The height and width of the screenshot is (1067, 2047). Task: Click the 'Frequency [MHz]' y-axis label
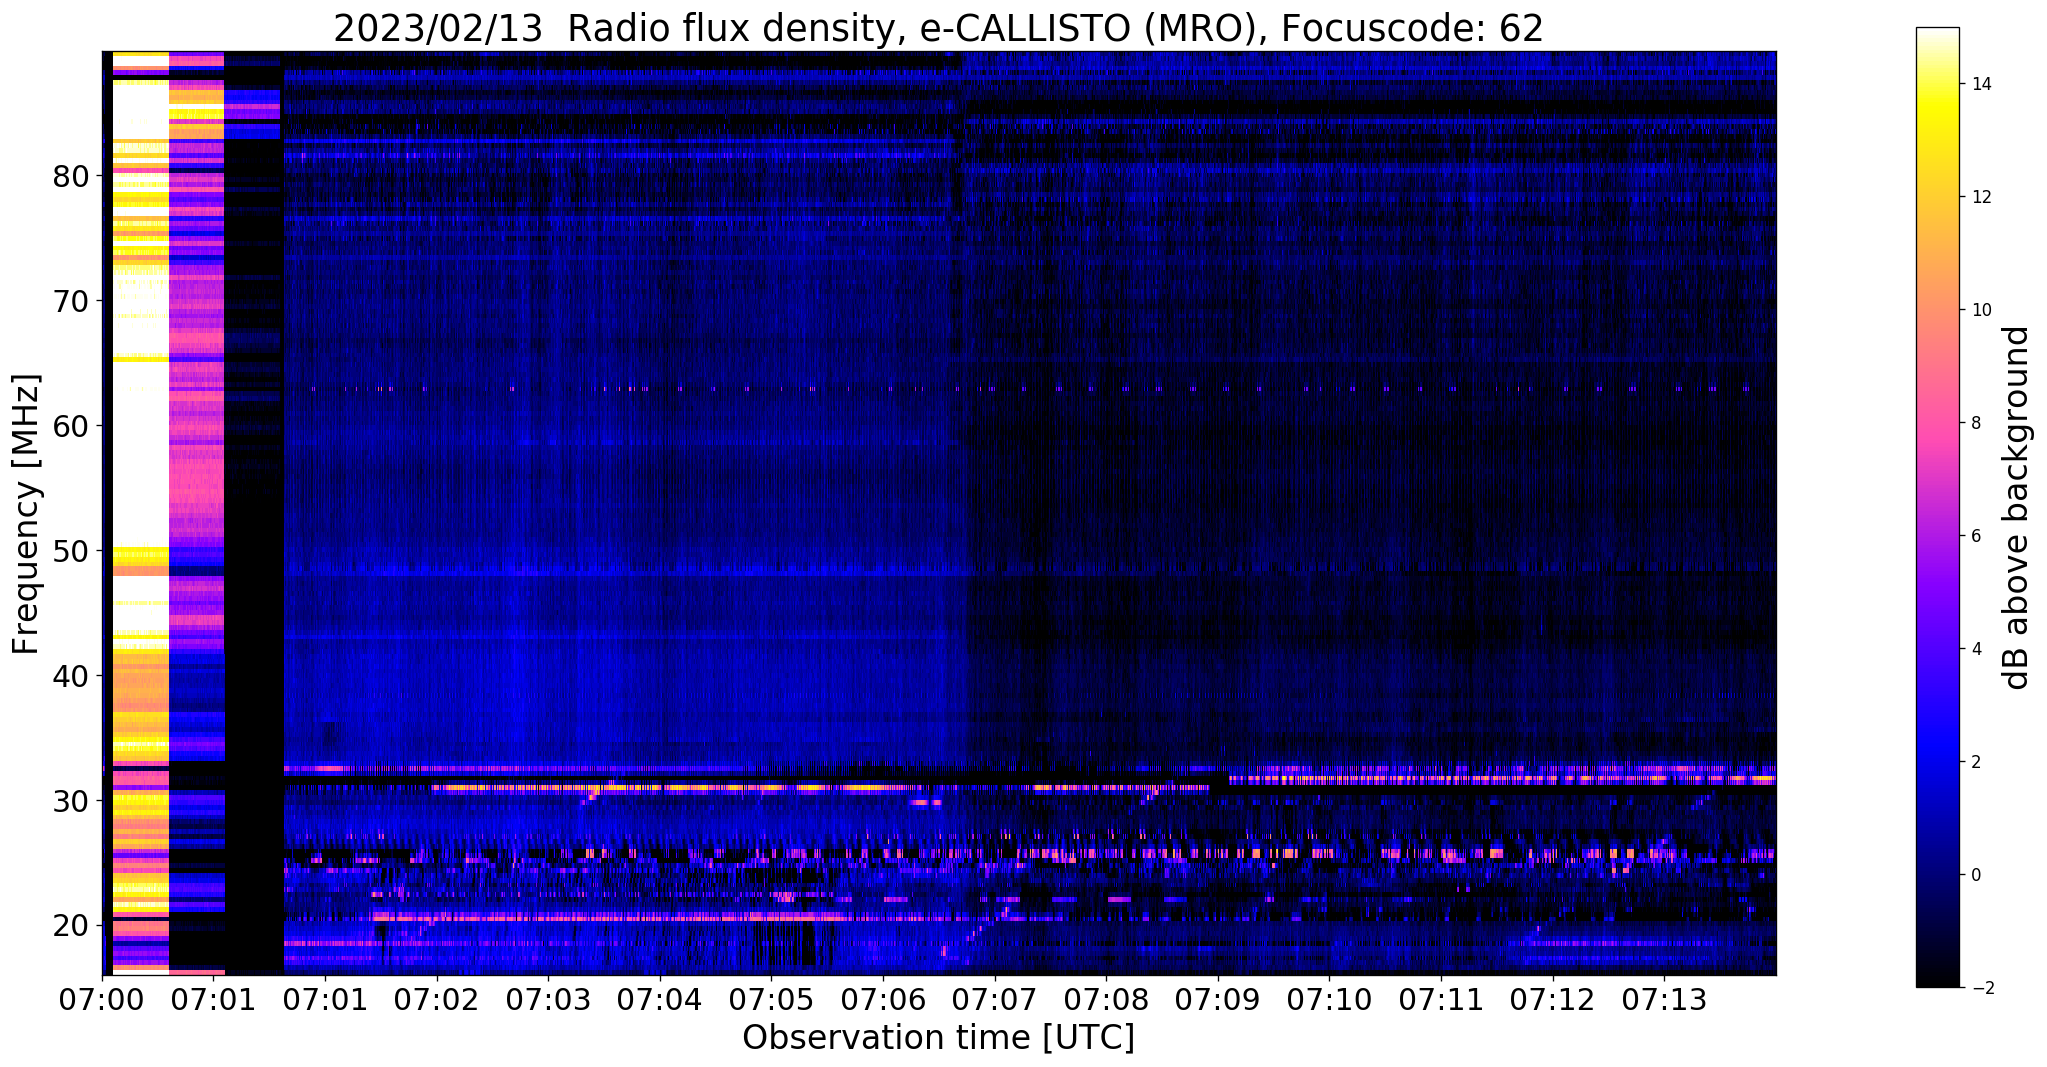pos(27,514)
